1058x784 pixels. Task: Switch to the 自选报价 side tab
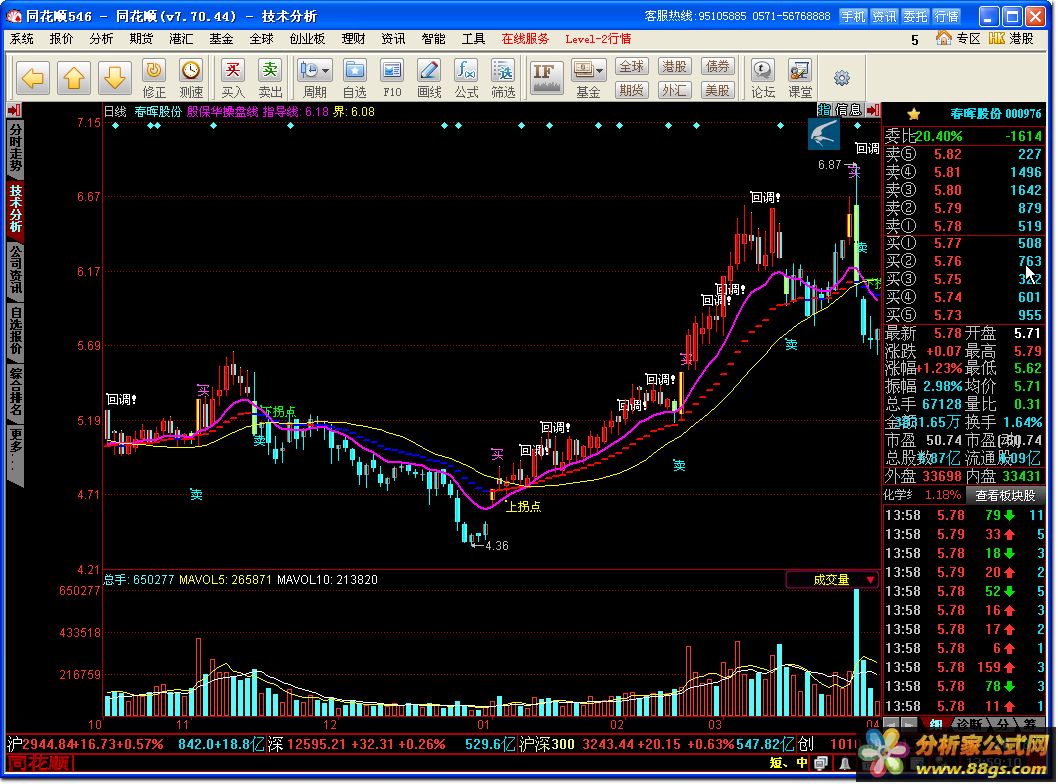16,330
